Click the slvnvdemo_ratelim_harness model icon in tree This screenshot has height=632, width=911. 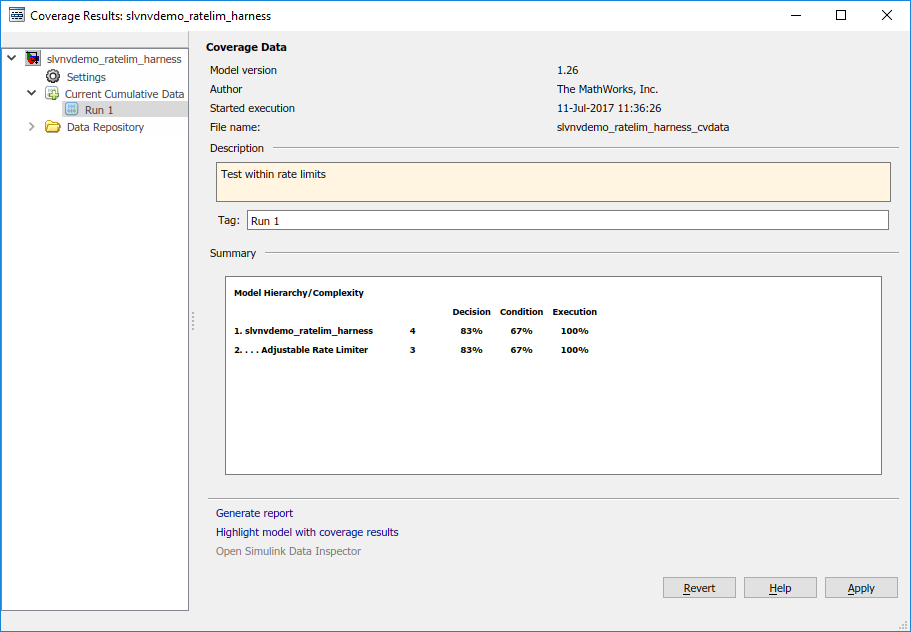pos(33,59)
